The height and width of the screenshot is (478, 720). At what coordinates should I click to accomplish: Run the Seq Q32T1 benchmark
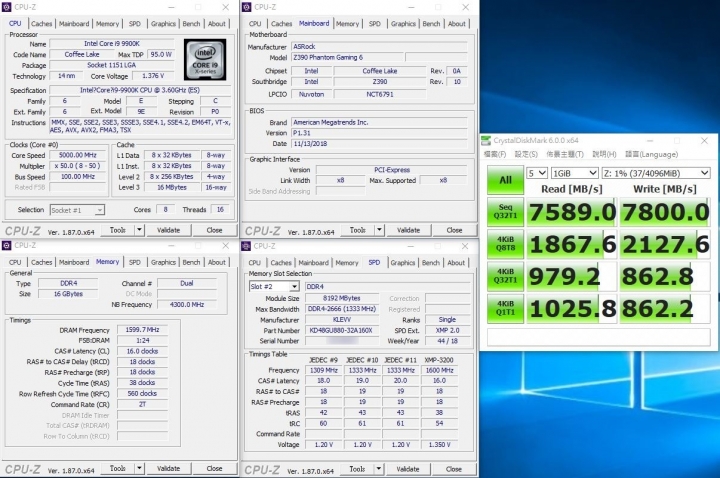tap(505, 212)
